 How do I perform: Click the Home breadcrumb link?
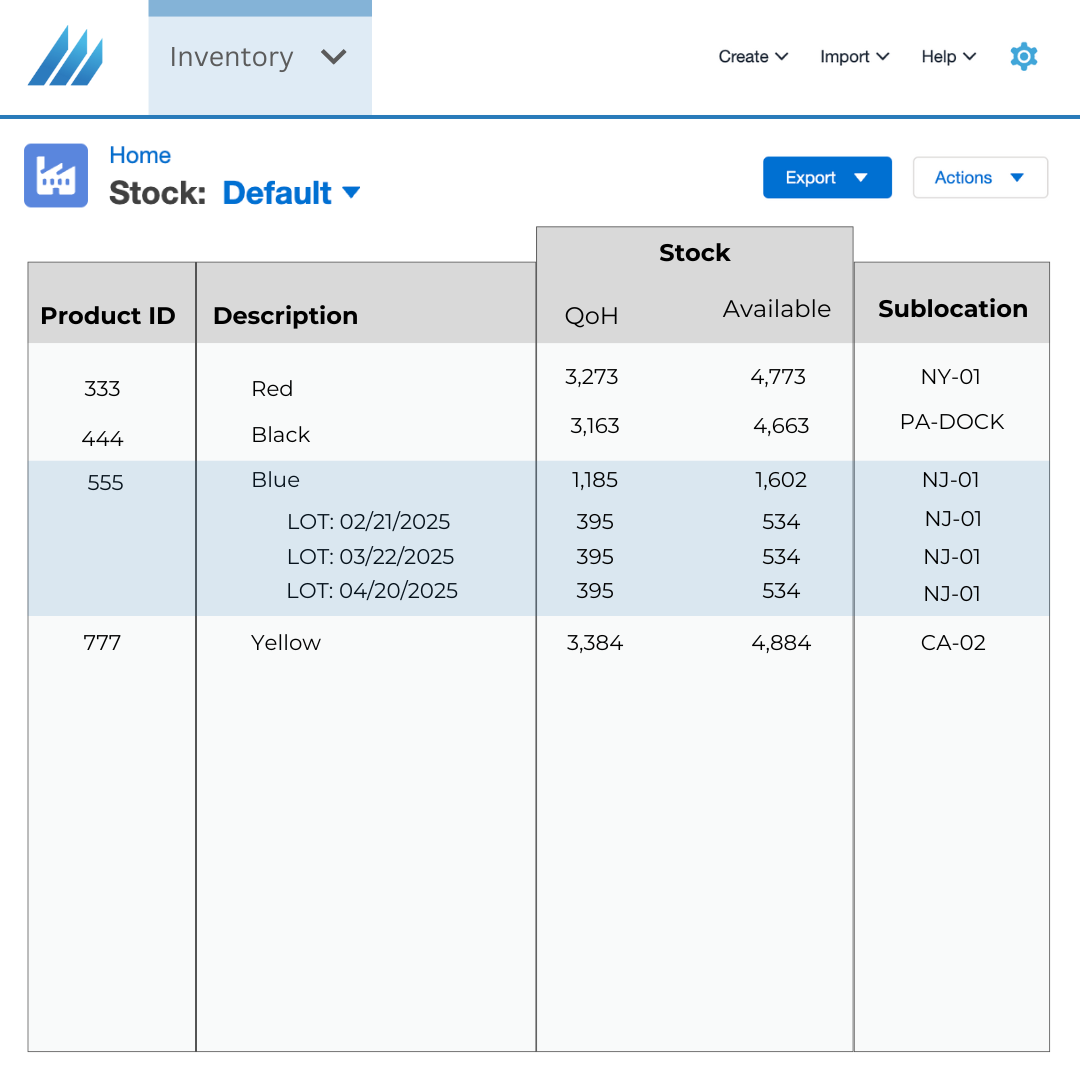(140, 155)
